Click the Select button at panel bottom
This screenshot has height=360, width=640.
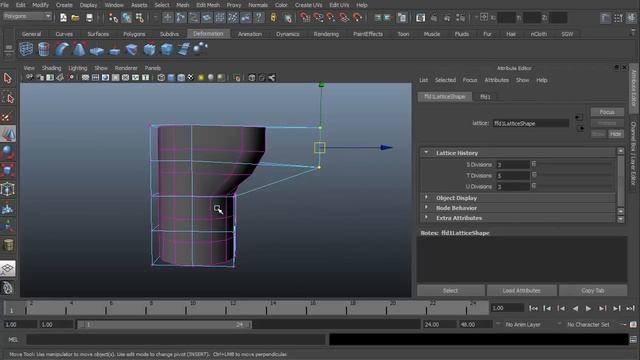(x=451, y=291)
